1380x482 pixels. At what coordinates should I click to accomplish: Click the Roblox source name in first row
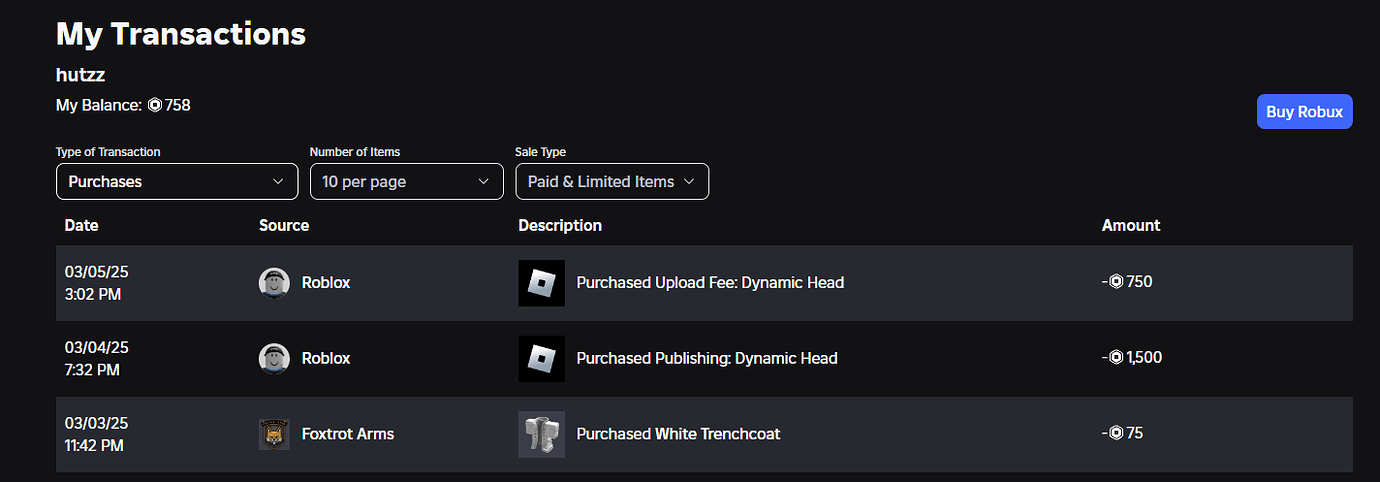click(x=326, y=283)
